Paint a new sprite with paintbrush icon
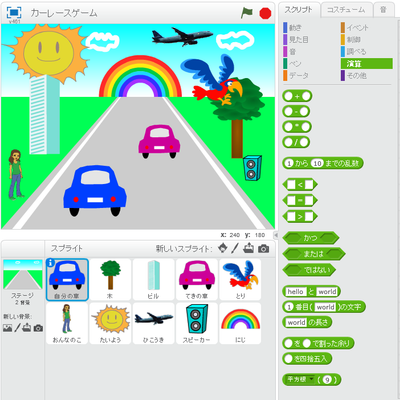Viewport: 400px width, 400px height. [x=235, y=248]
